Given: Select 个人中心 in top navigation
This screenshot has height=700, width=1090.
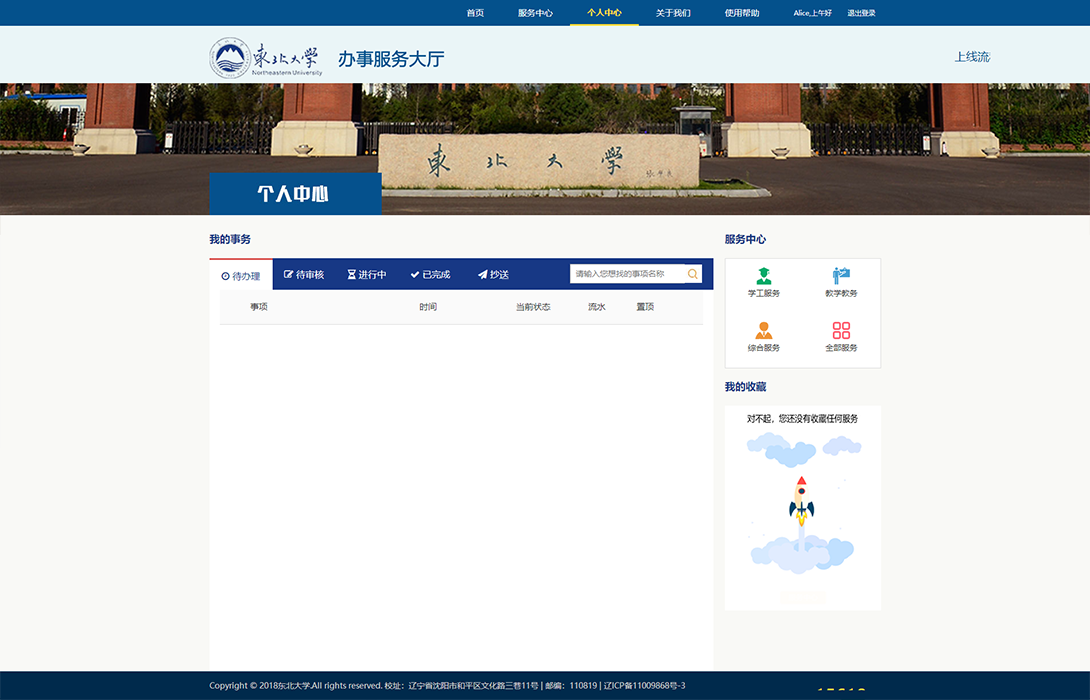Looking at the screenshot, I should [x=604, y=13].
